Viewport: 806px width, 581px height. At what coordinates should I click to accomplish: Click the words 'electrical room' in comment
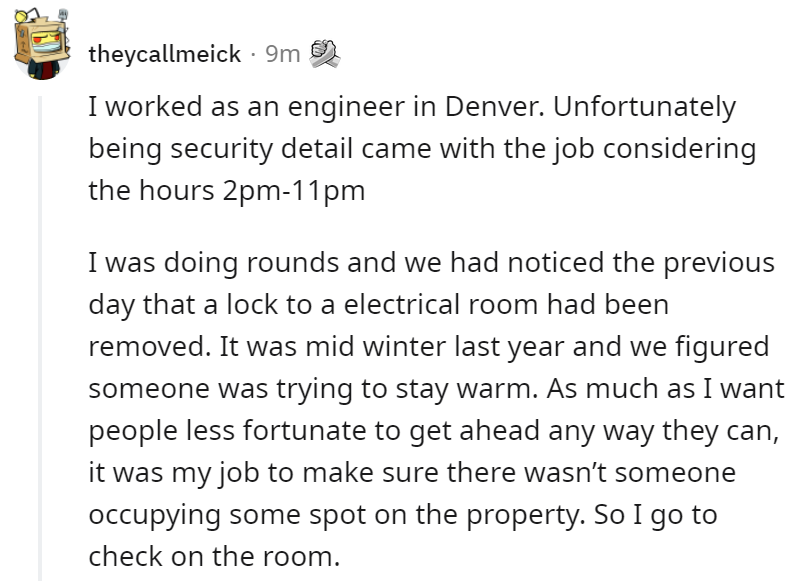pyautogui.click(x=441, y=304)
